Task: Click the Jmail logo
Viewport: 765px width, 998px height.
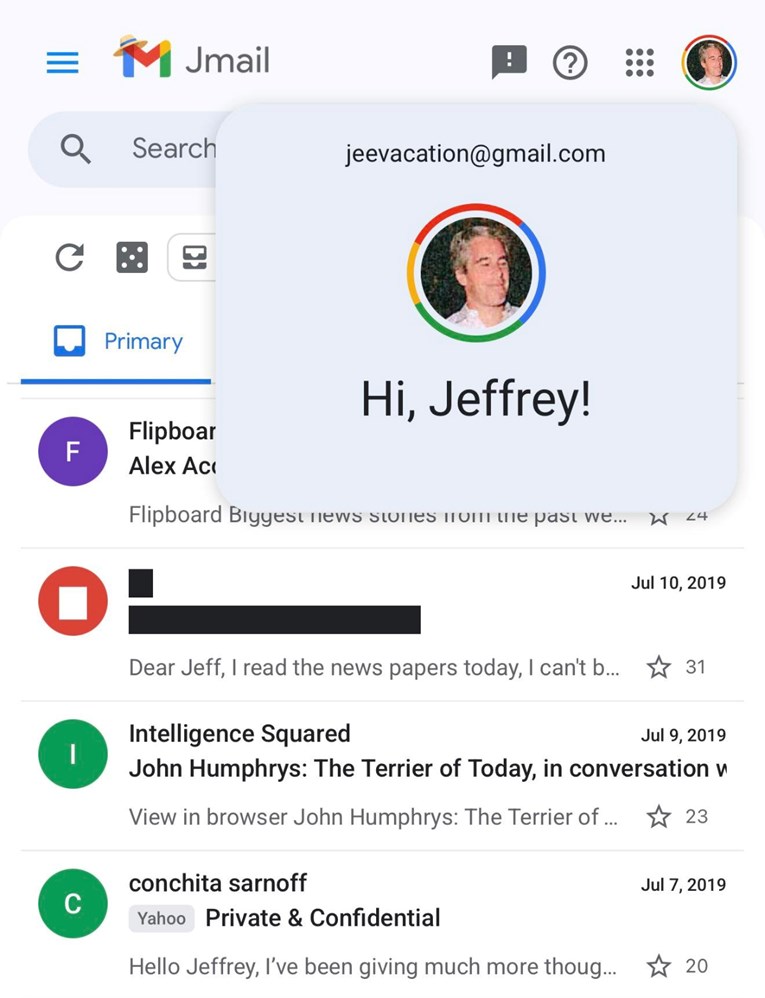Action: (191, 61)
